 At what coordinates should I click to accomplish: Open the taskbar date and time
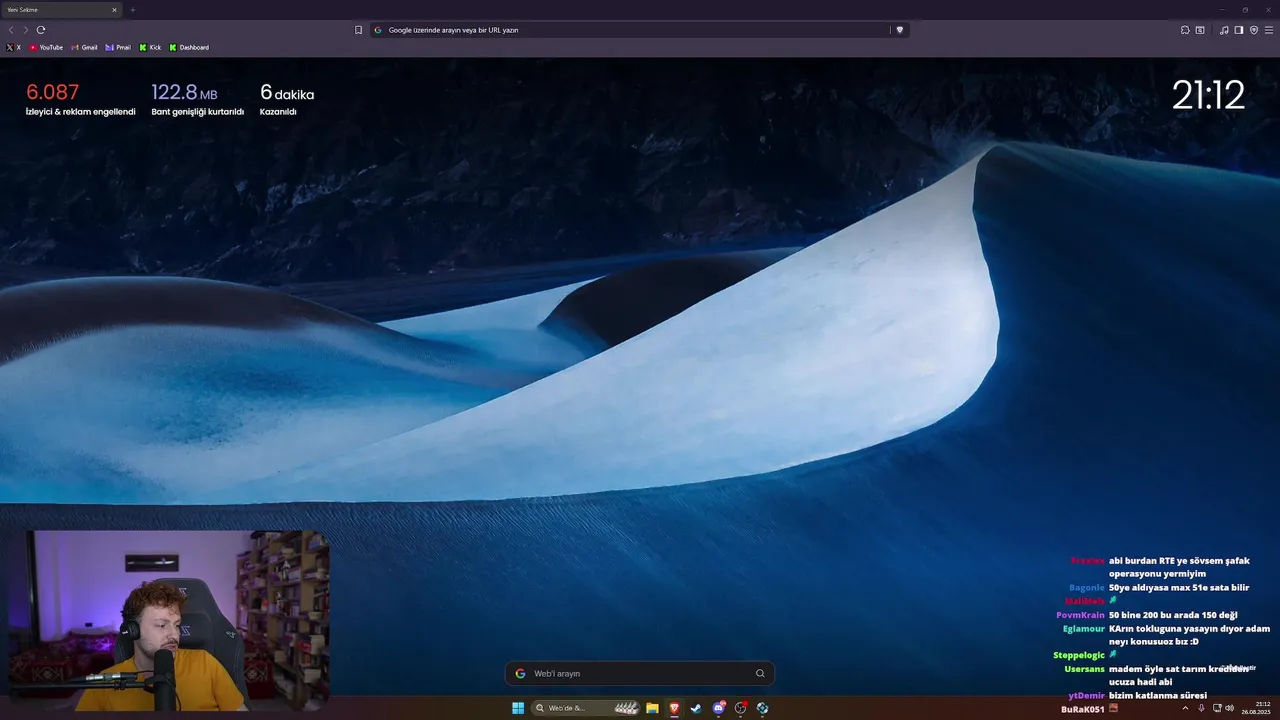pos(1257,708)
